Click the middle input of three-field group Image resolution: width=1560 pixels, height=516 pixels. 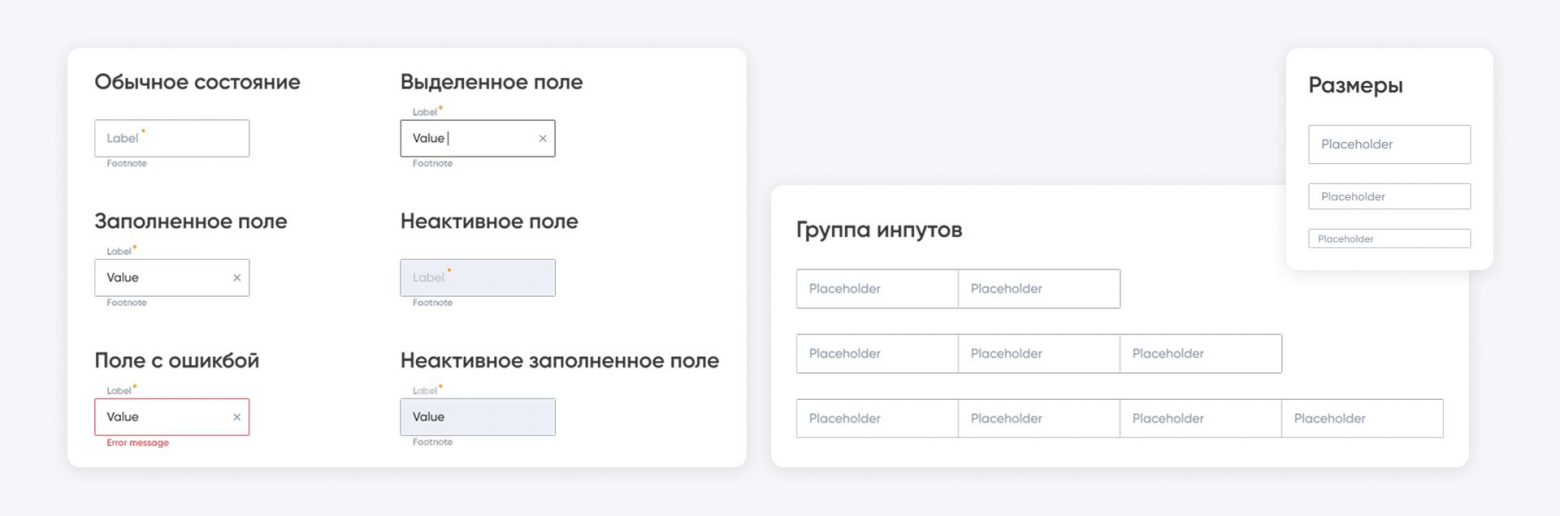click(x=1039, y=354)
